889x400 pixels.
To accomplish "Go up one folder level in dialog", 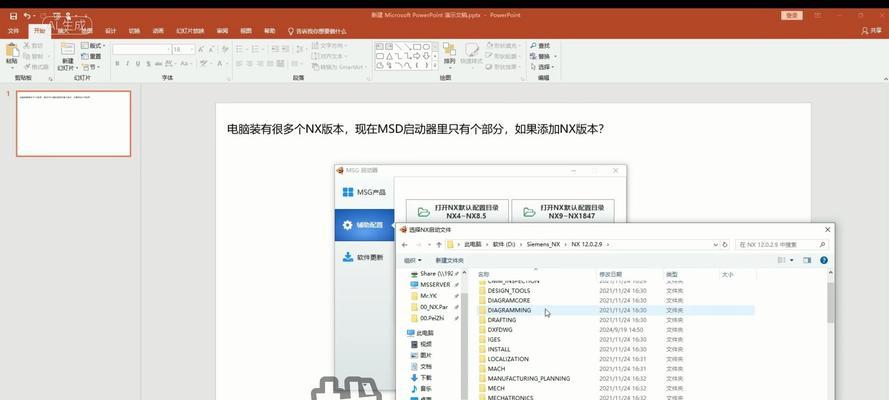I will (439, 245).
